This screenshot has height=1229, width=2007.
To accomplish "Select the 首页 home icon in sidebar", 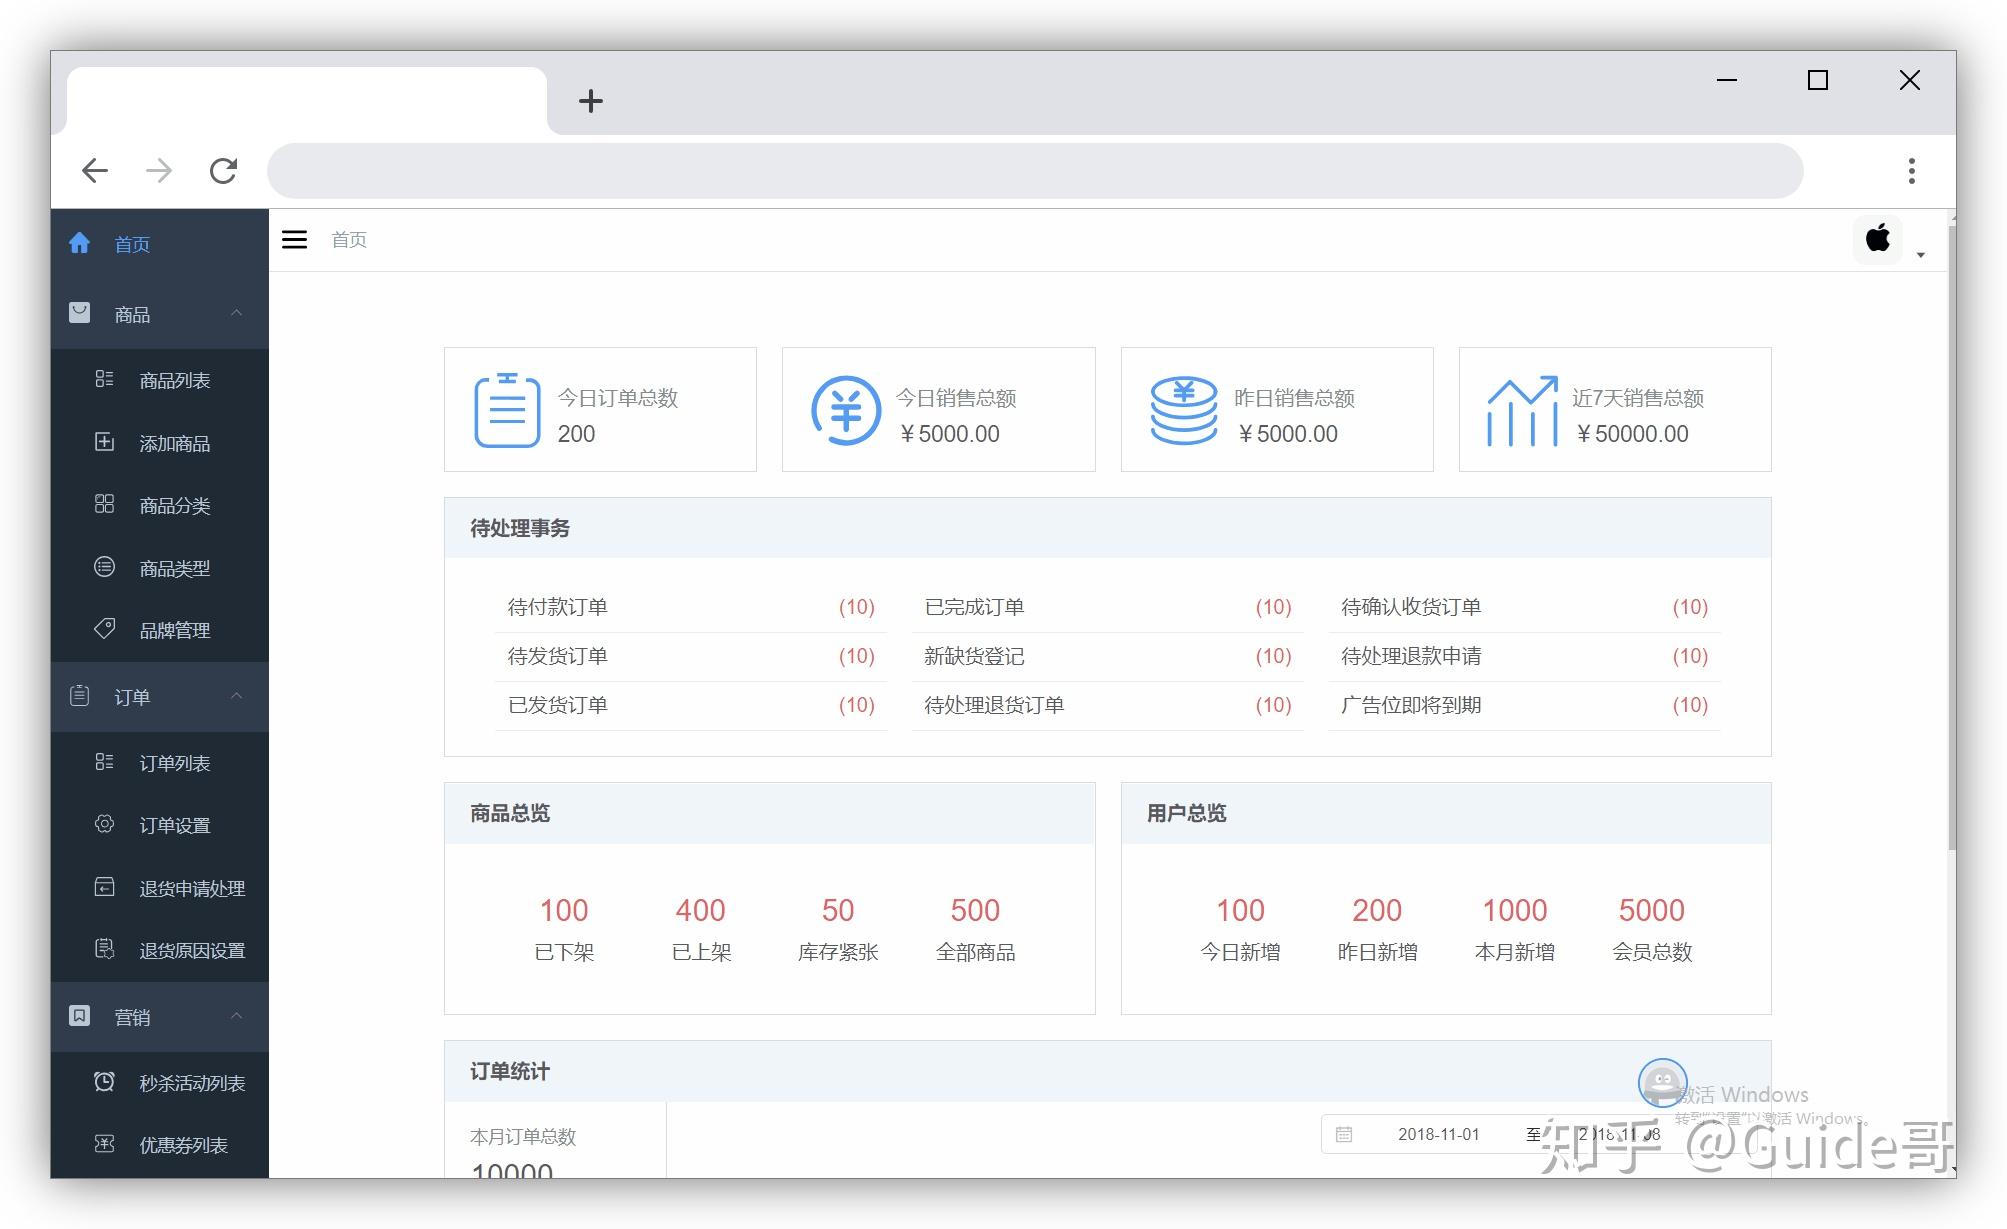I will (80, 243).
